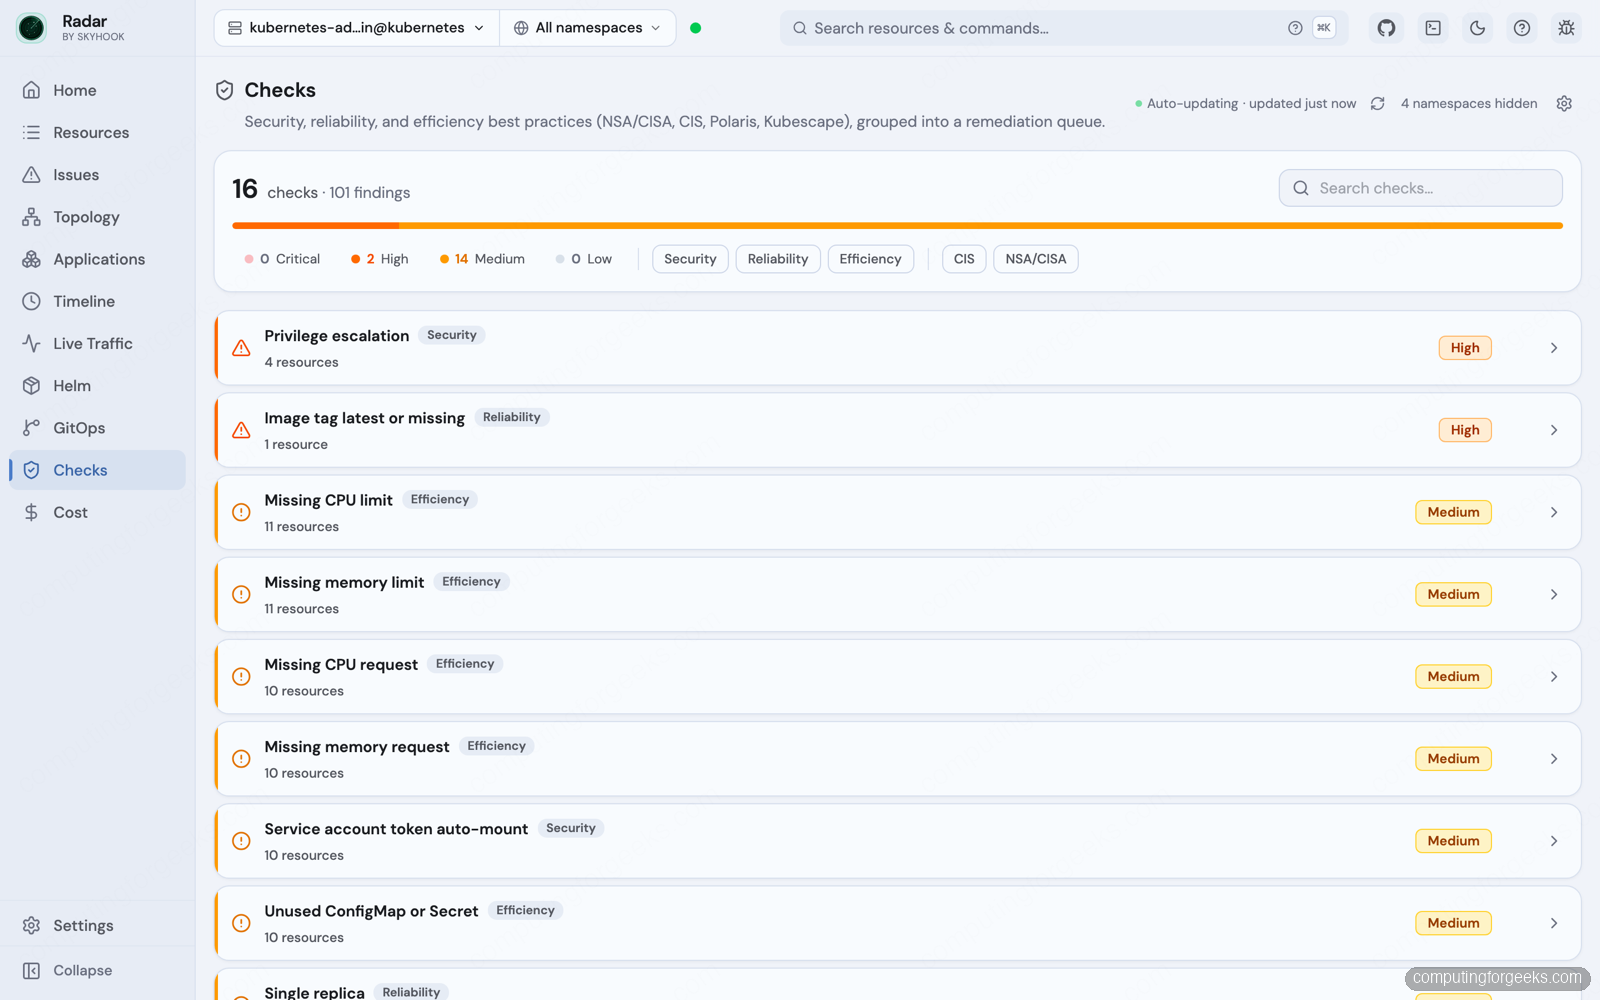Click the question mark icon in search bar
The width and height of the screenshot is (1600, 1000).
point(1295,28)
